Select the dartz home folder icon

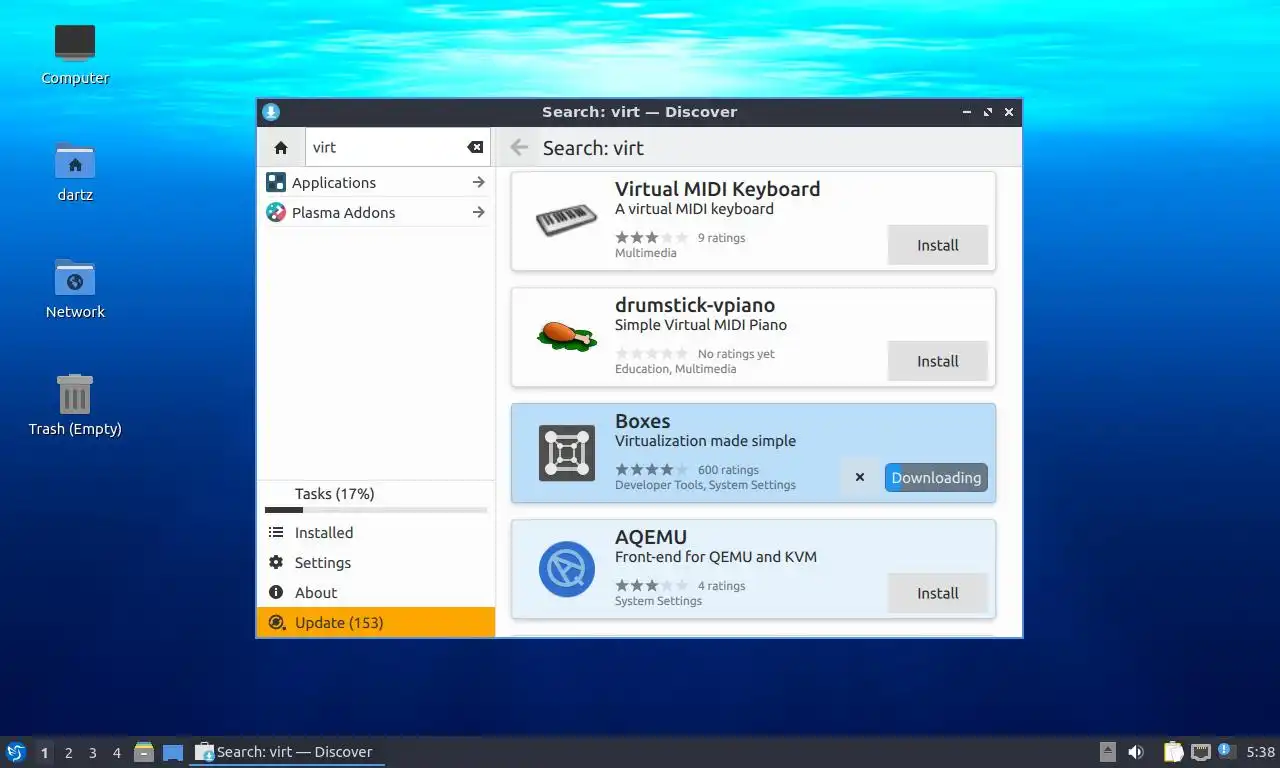click(x=75, y=160)
